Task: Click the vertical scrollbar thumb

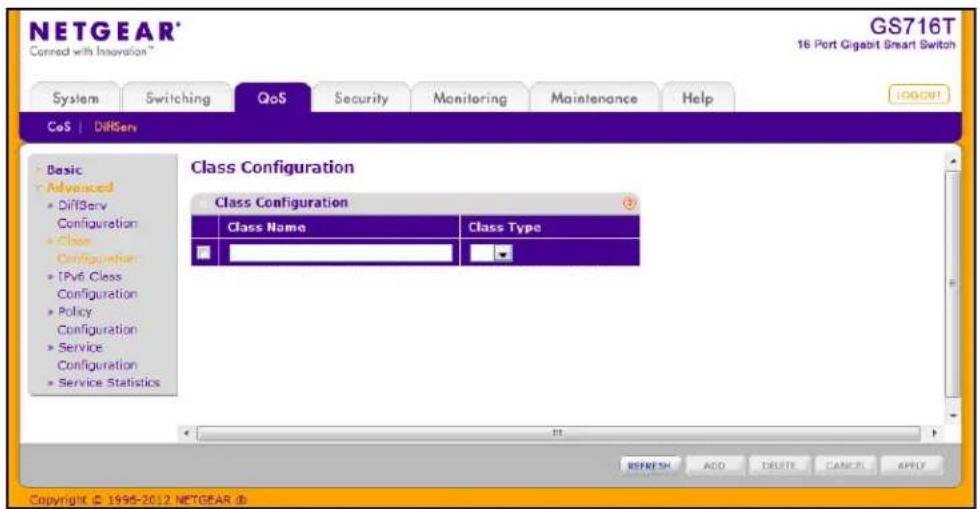Action: pyautogui.click(x=953, y=284)
